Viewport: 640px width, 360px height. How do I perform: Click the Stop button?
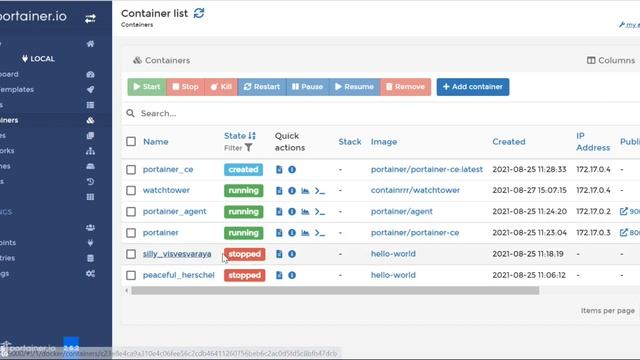tap(185, 87)
